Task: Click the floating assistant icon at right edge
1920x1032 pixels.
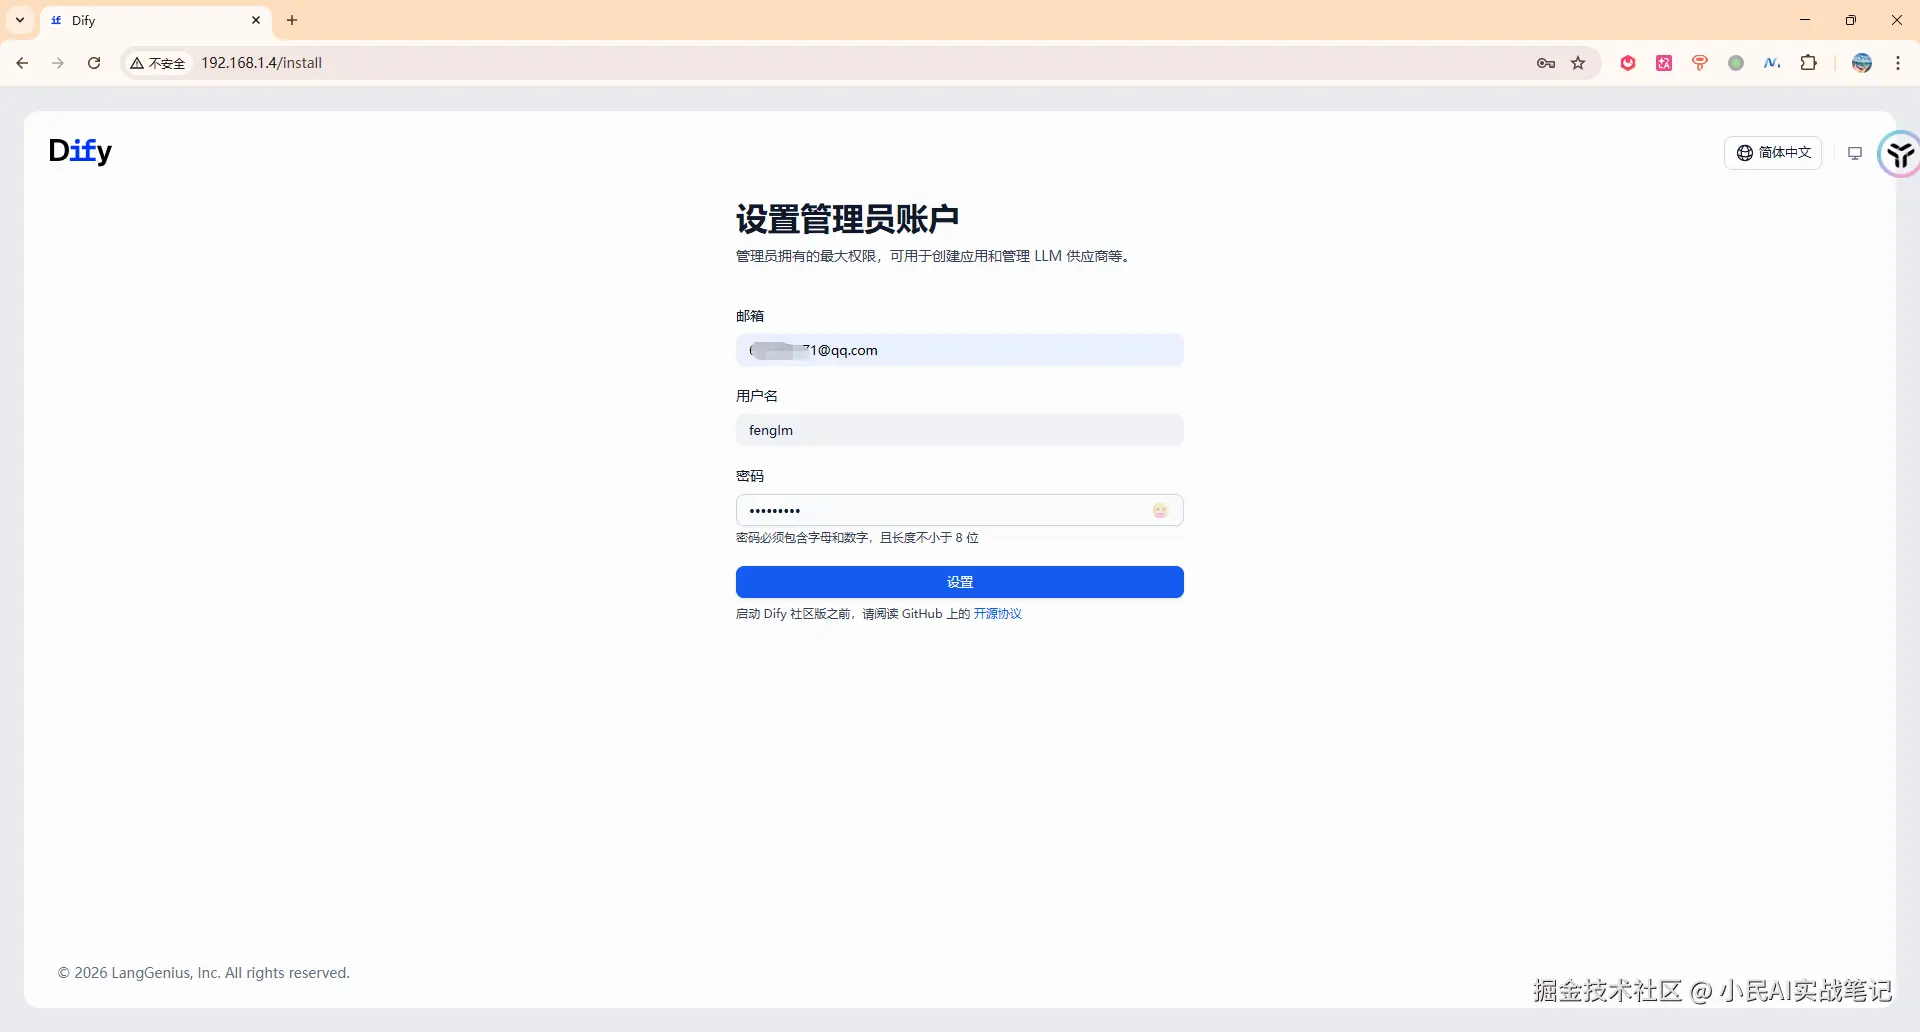Action: tap(1899, 154)
